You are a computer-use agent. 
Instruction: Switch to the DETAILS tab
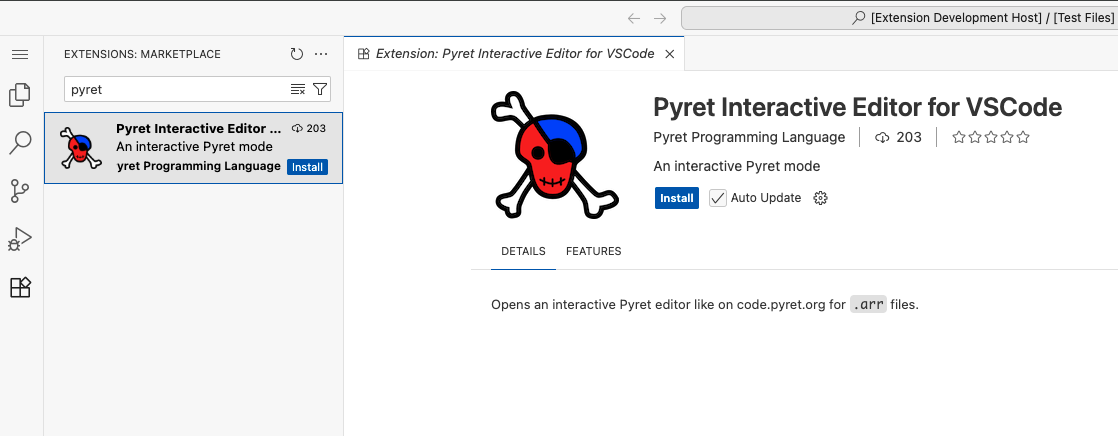coord(523,251)
